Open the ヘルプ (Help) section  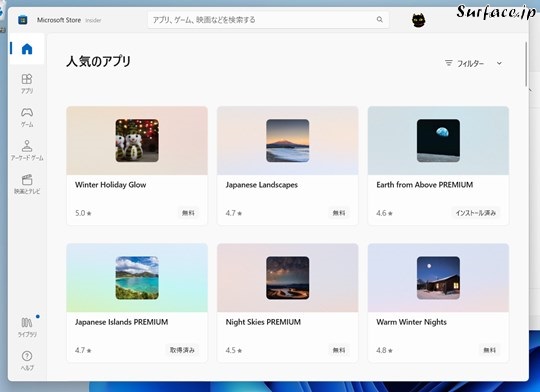tap(27, 361)
